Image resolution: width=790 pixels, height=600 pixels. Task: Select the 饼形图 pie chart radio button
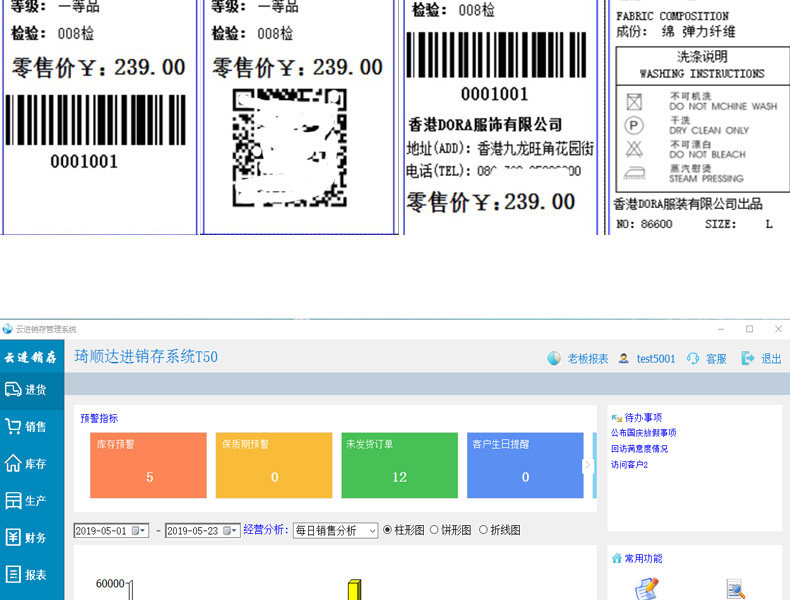[434, 530]
